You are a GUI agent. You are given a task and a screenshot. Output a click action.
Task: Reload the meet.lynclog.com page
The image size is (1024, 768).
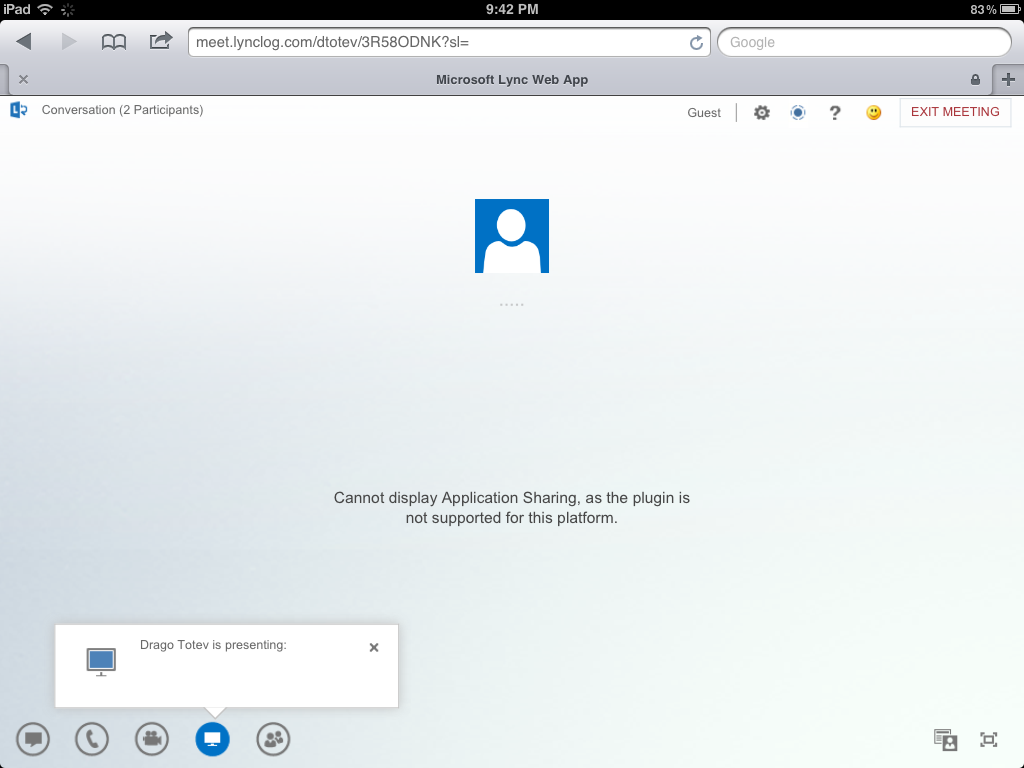[696, 42]
